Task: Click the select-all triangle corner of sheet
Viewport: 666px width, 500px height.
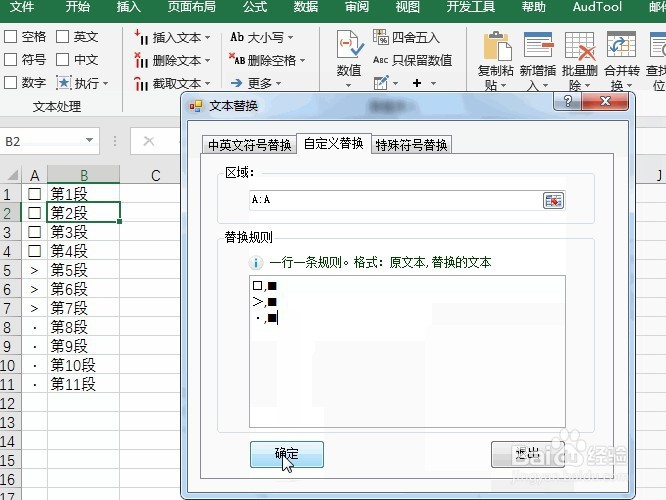Action: tap(12, 175)
